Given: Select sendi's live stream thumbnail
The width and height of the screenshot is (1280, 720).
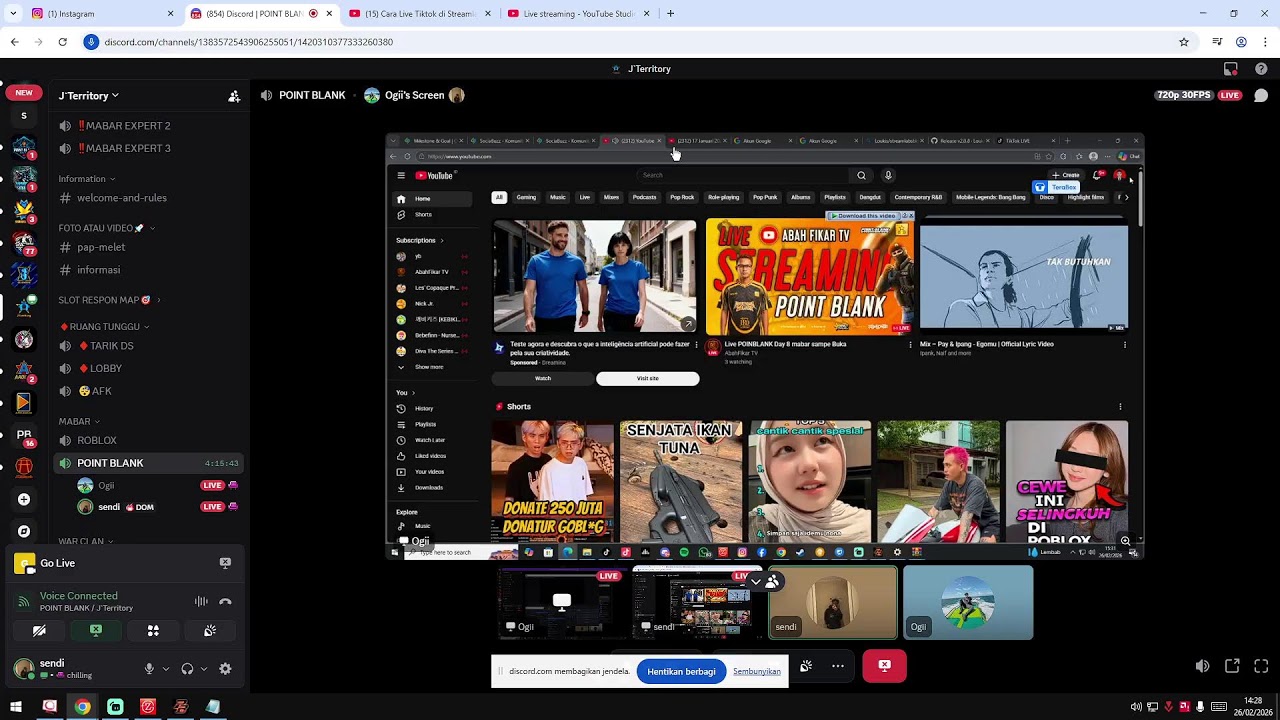Looking at the screenshot, I should pos(698,603).
